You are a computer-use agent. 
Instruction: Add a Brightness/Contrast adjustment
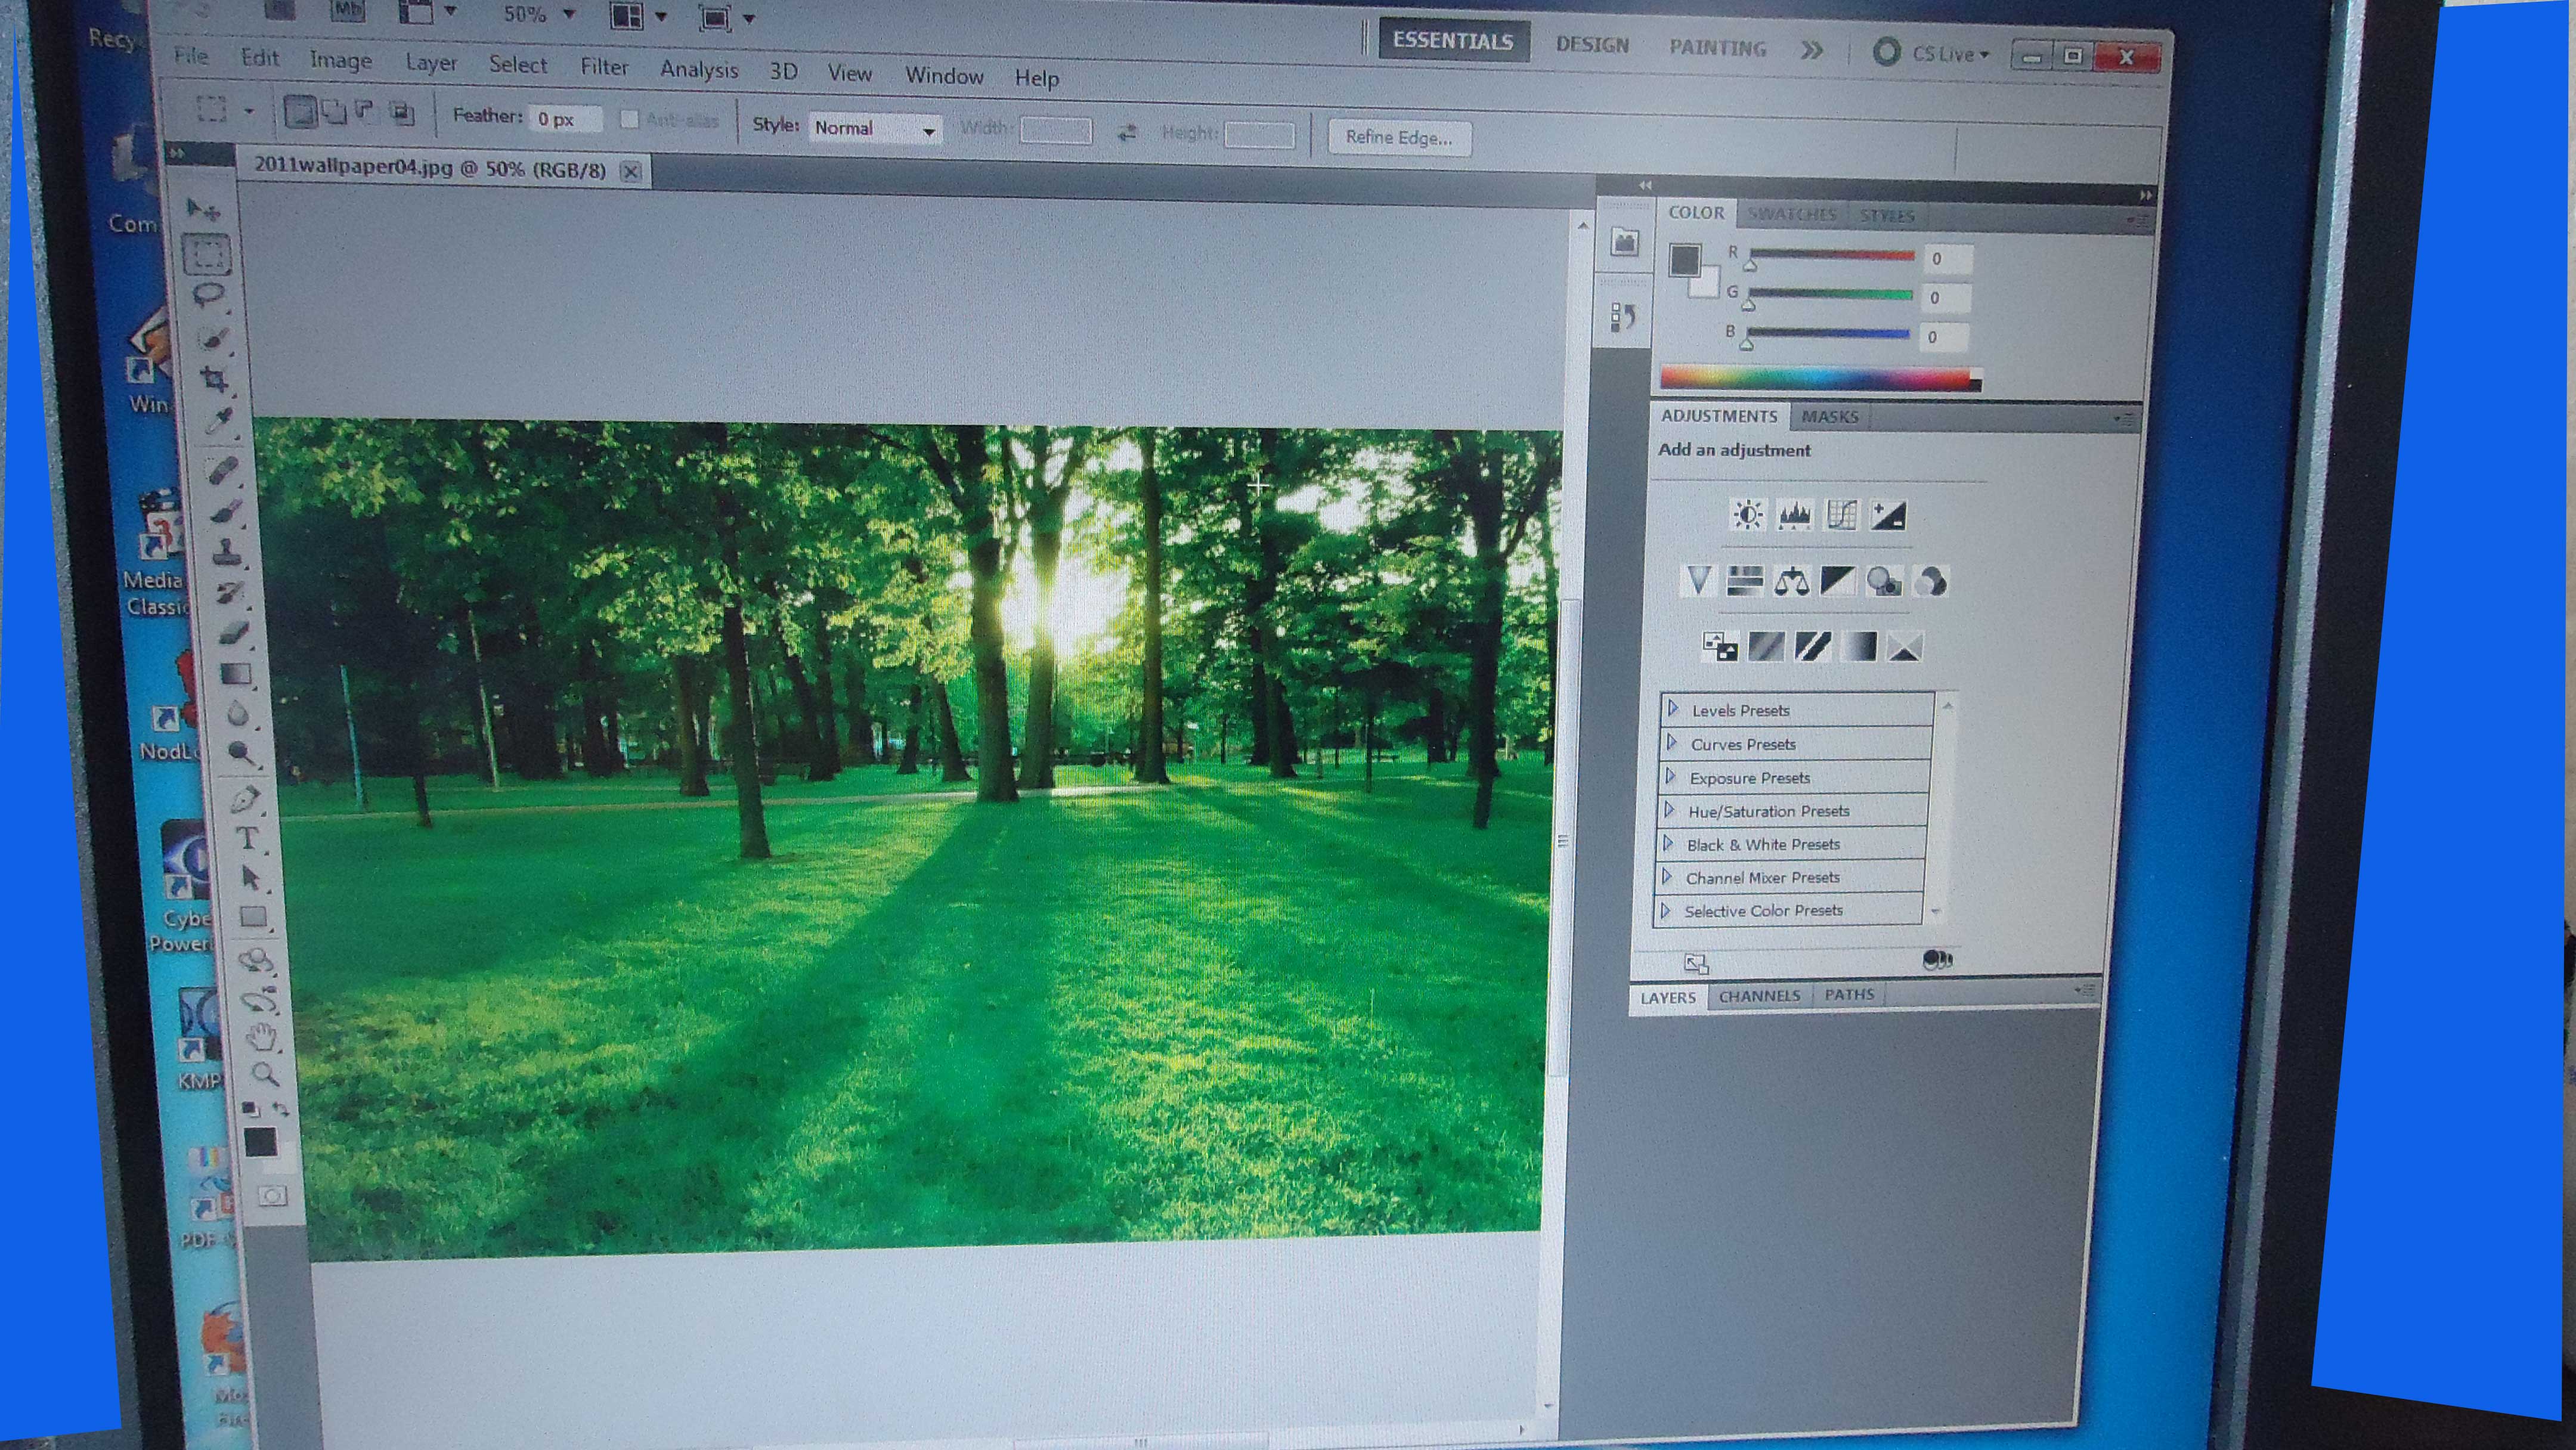pyautogui.click(x=1747, y=515)
